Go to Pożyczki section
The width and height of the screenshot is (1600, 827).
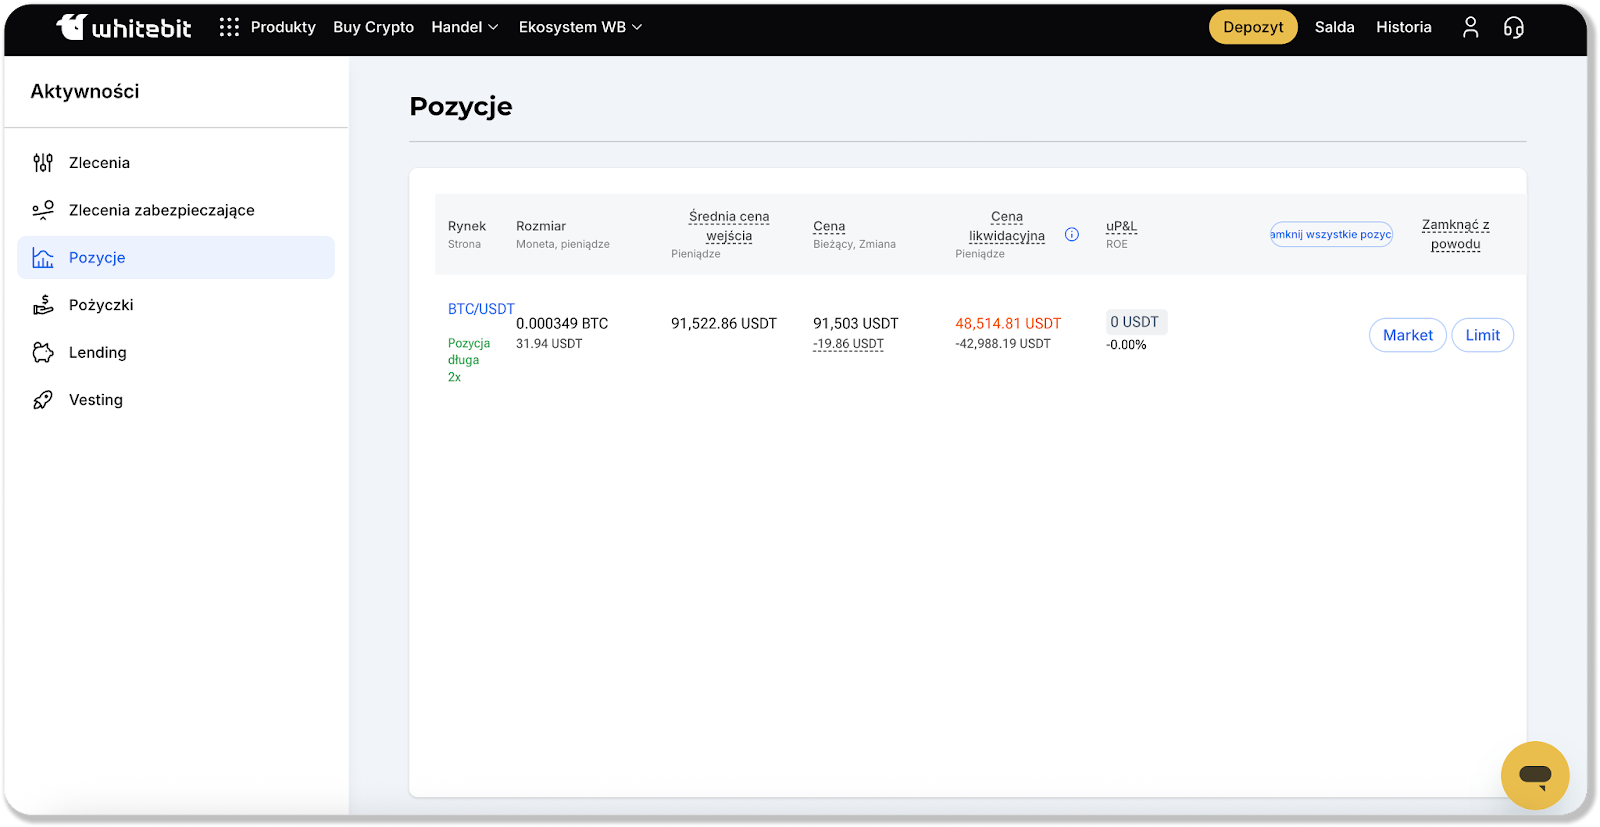tap(100, 305)
